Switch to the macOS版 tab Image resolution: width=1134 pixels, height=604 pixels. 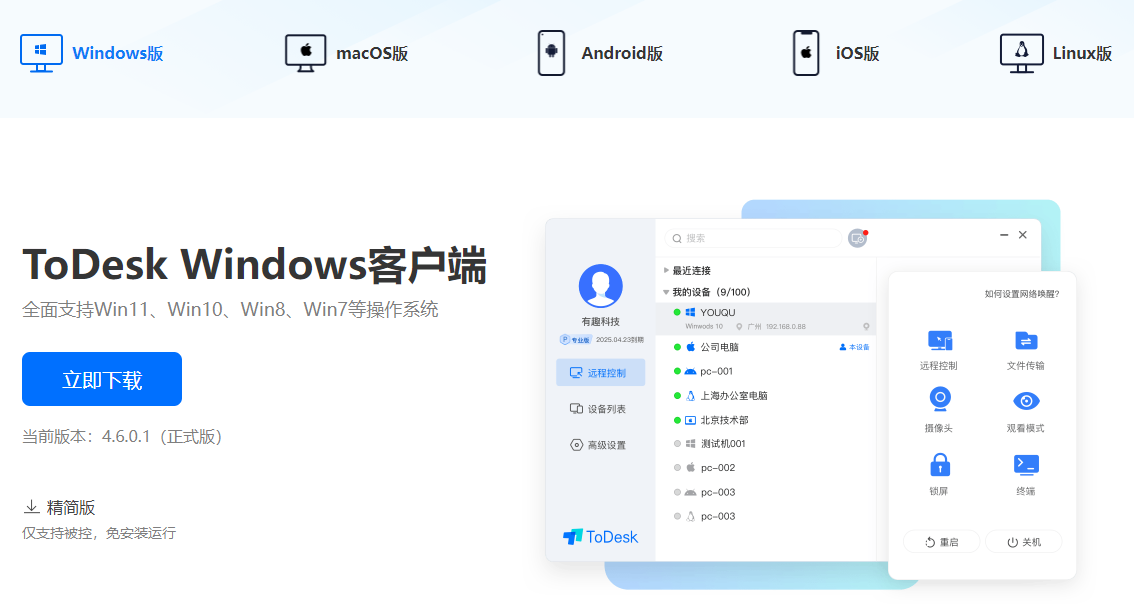click(347, 54)
